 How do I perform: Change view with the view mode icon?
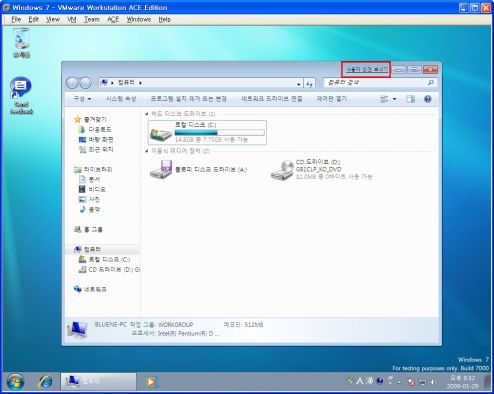coord(384,99)
